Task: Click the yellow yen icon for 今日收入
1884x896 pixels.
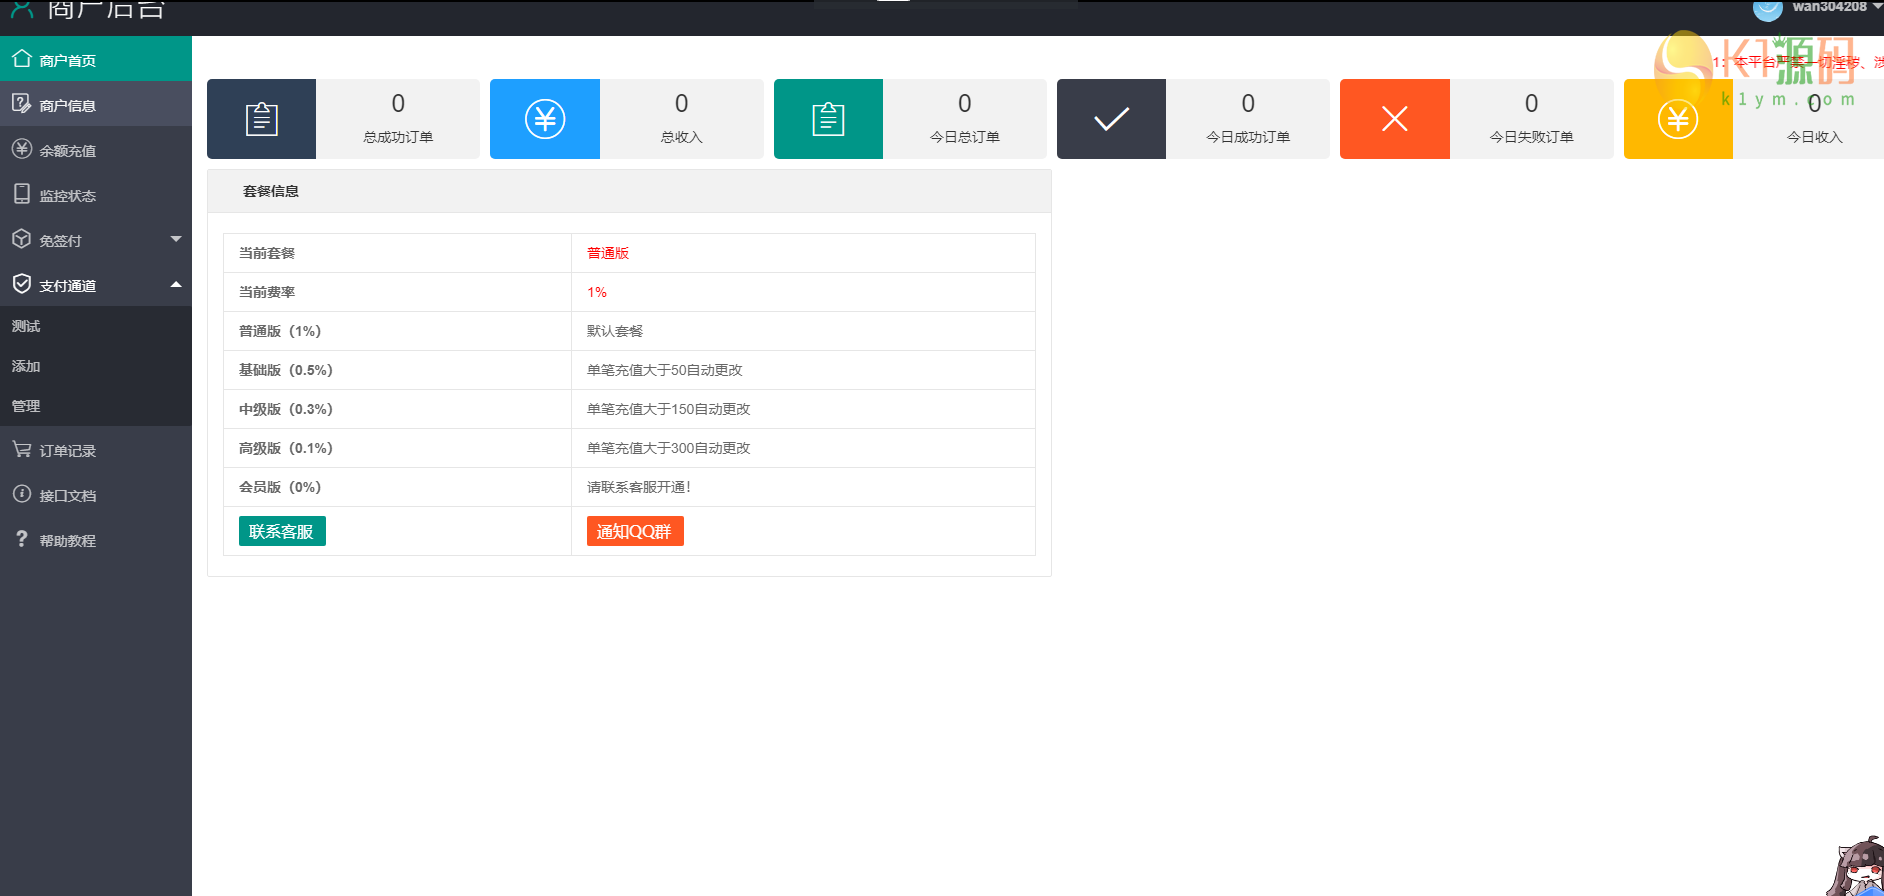Action: point(1677,120)
